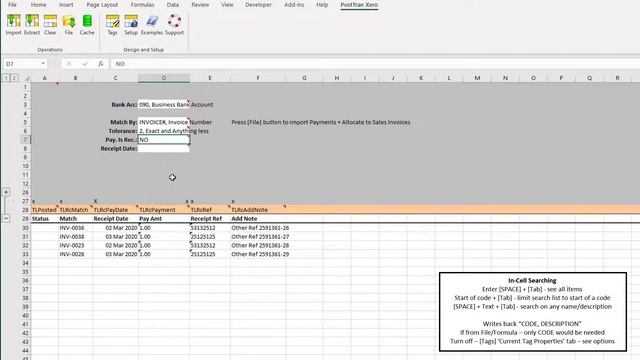
Task: Select row 30 header
Action: click(x=25, y=228)
